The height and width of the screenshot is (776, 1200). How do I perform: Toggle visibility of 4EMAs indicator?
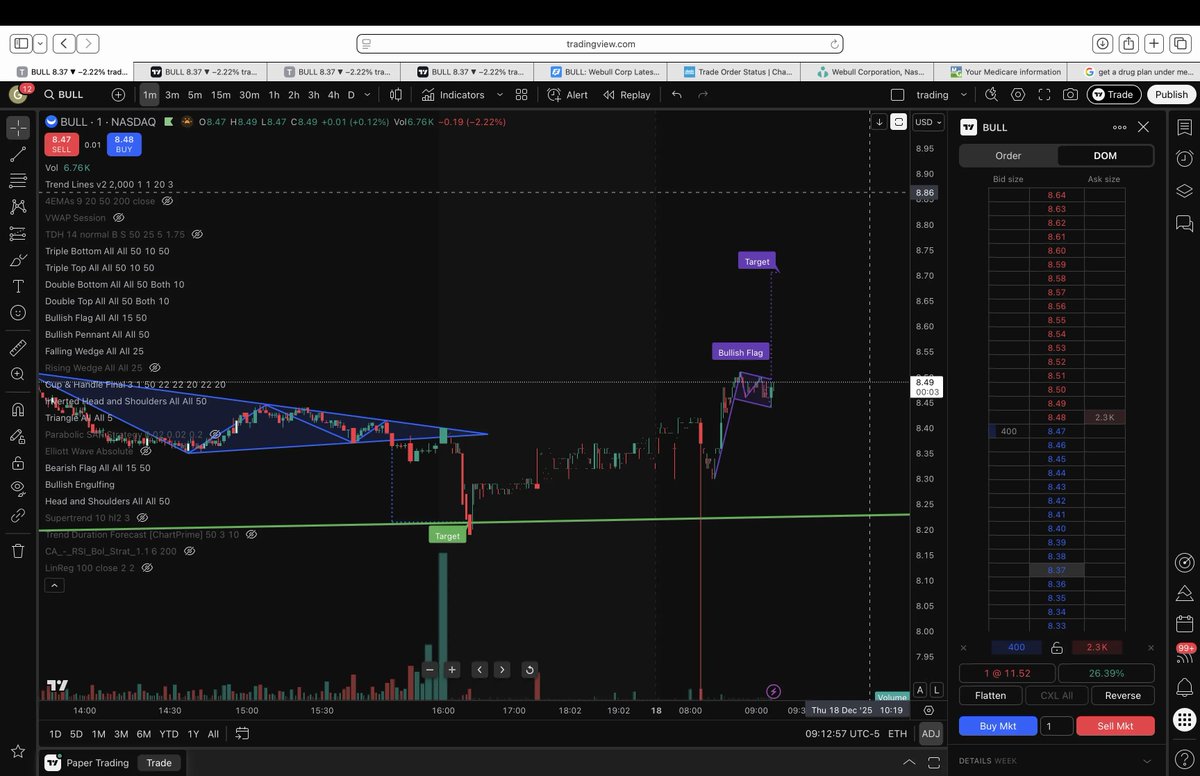pos(169,201)
